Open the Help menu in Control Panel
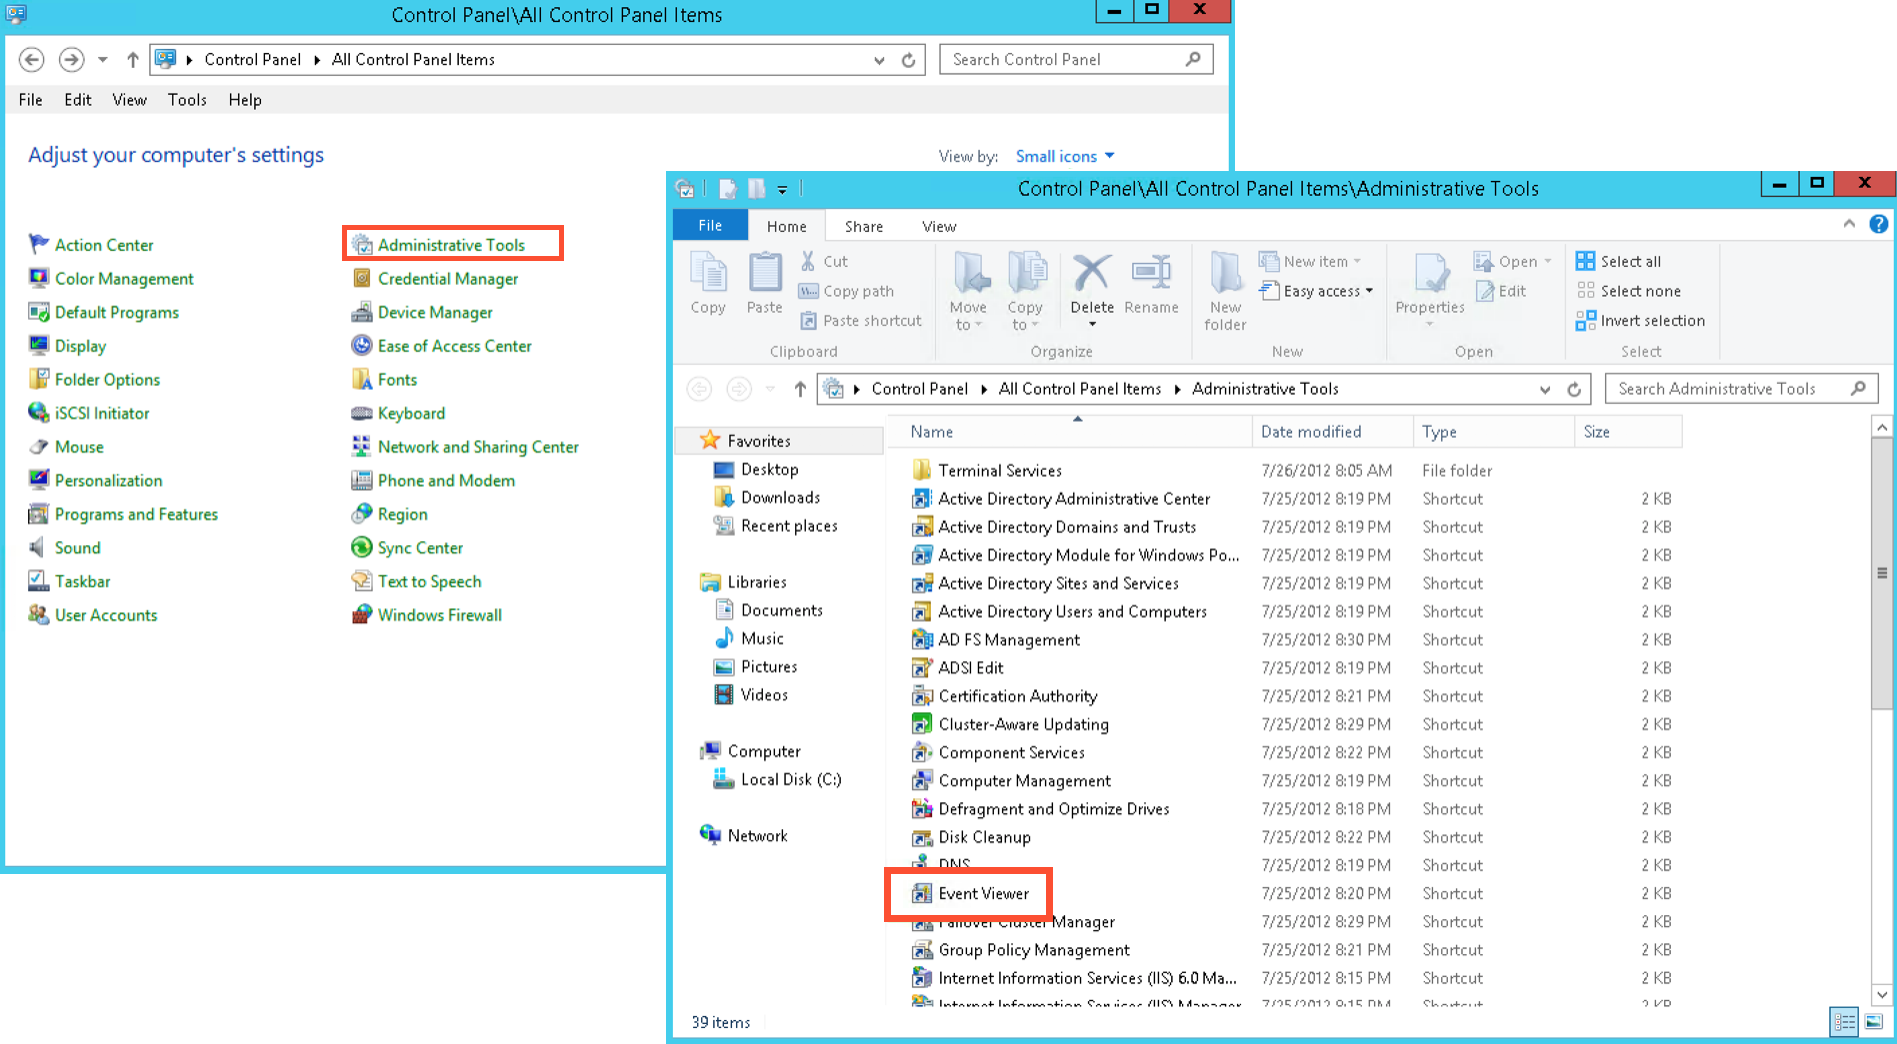The image size is (1897, 1044). [245, 100]
